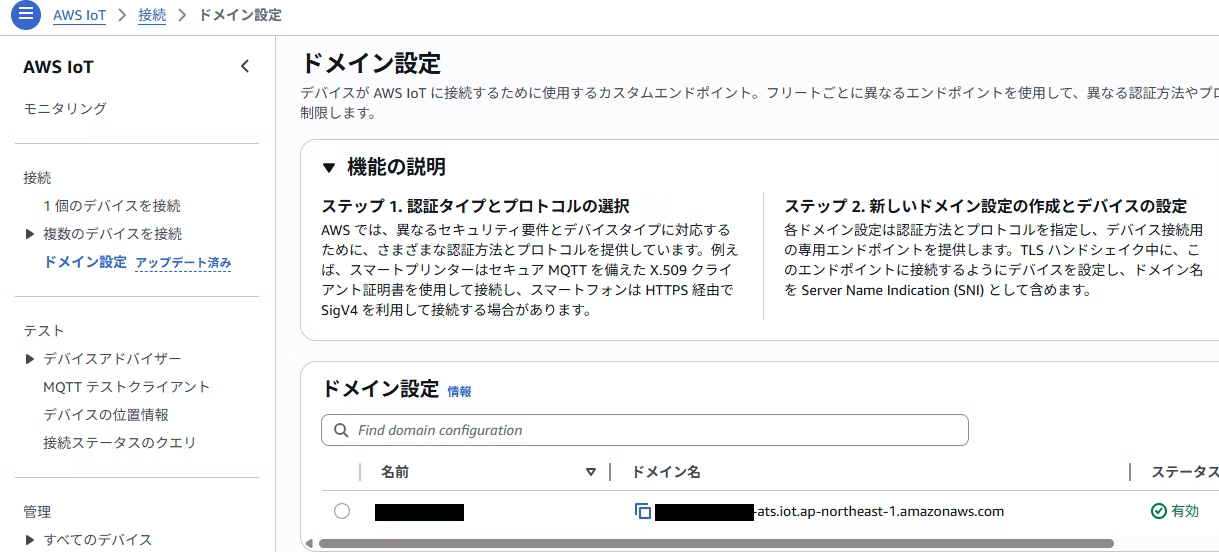Click the ドメイン名 column header

(667, 472)
